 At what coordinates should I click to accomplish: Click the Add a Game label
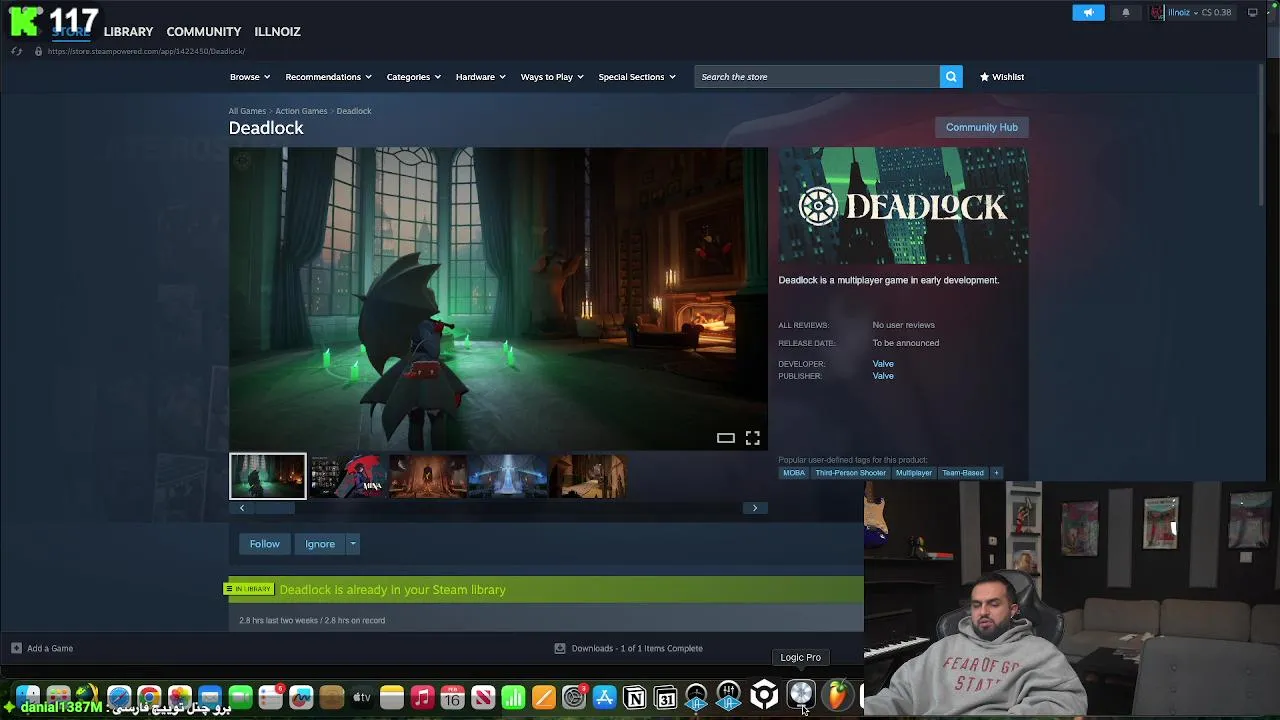tap(50, 648)
